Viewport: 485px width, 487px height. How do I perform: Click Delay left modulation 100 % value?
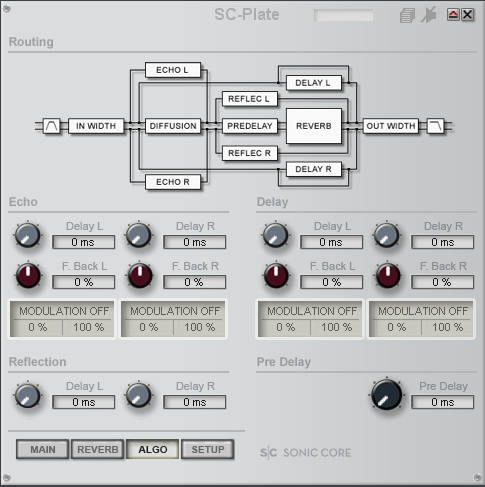point(336,327)
